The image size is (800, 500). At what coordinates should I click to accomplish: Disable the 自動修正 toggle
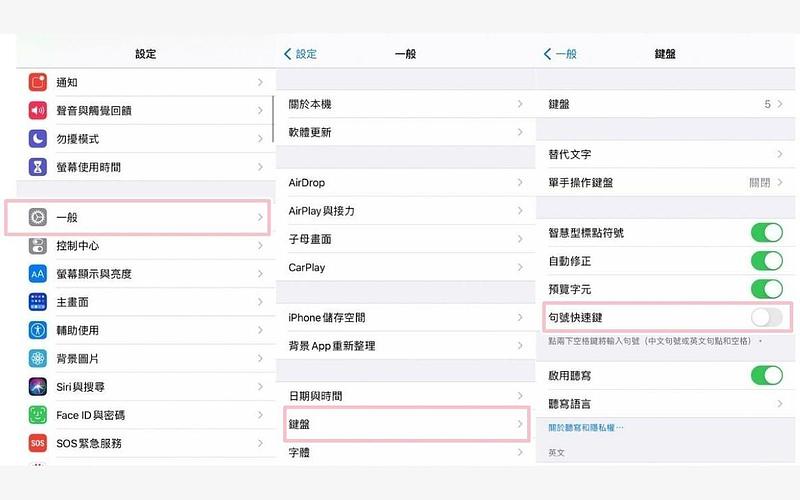click(x=766, y=261)
